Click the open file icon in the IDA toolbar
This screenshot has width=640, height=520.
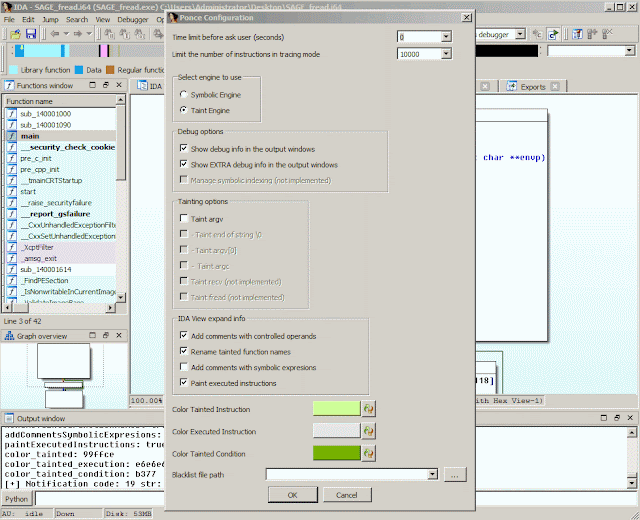[16, 34]
